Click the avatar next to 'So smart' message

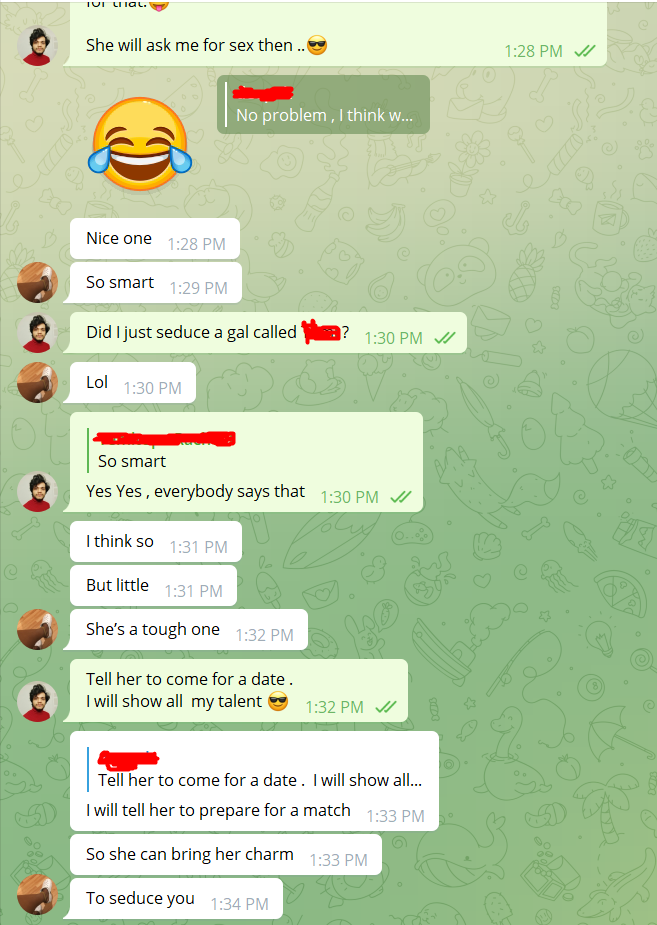[37, 282]
